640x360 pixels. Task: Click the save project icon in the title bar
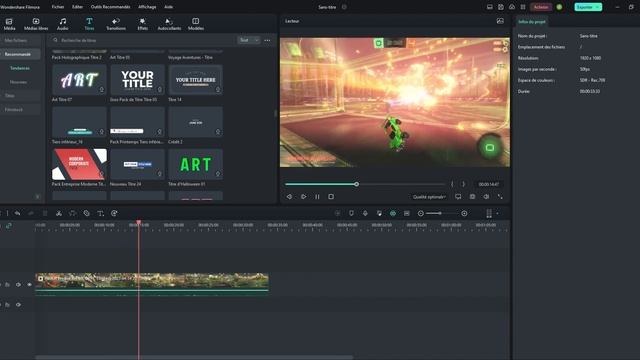coord(501,7)
